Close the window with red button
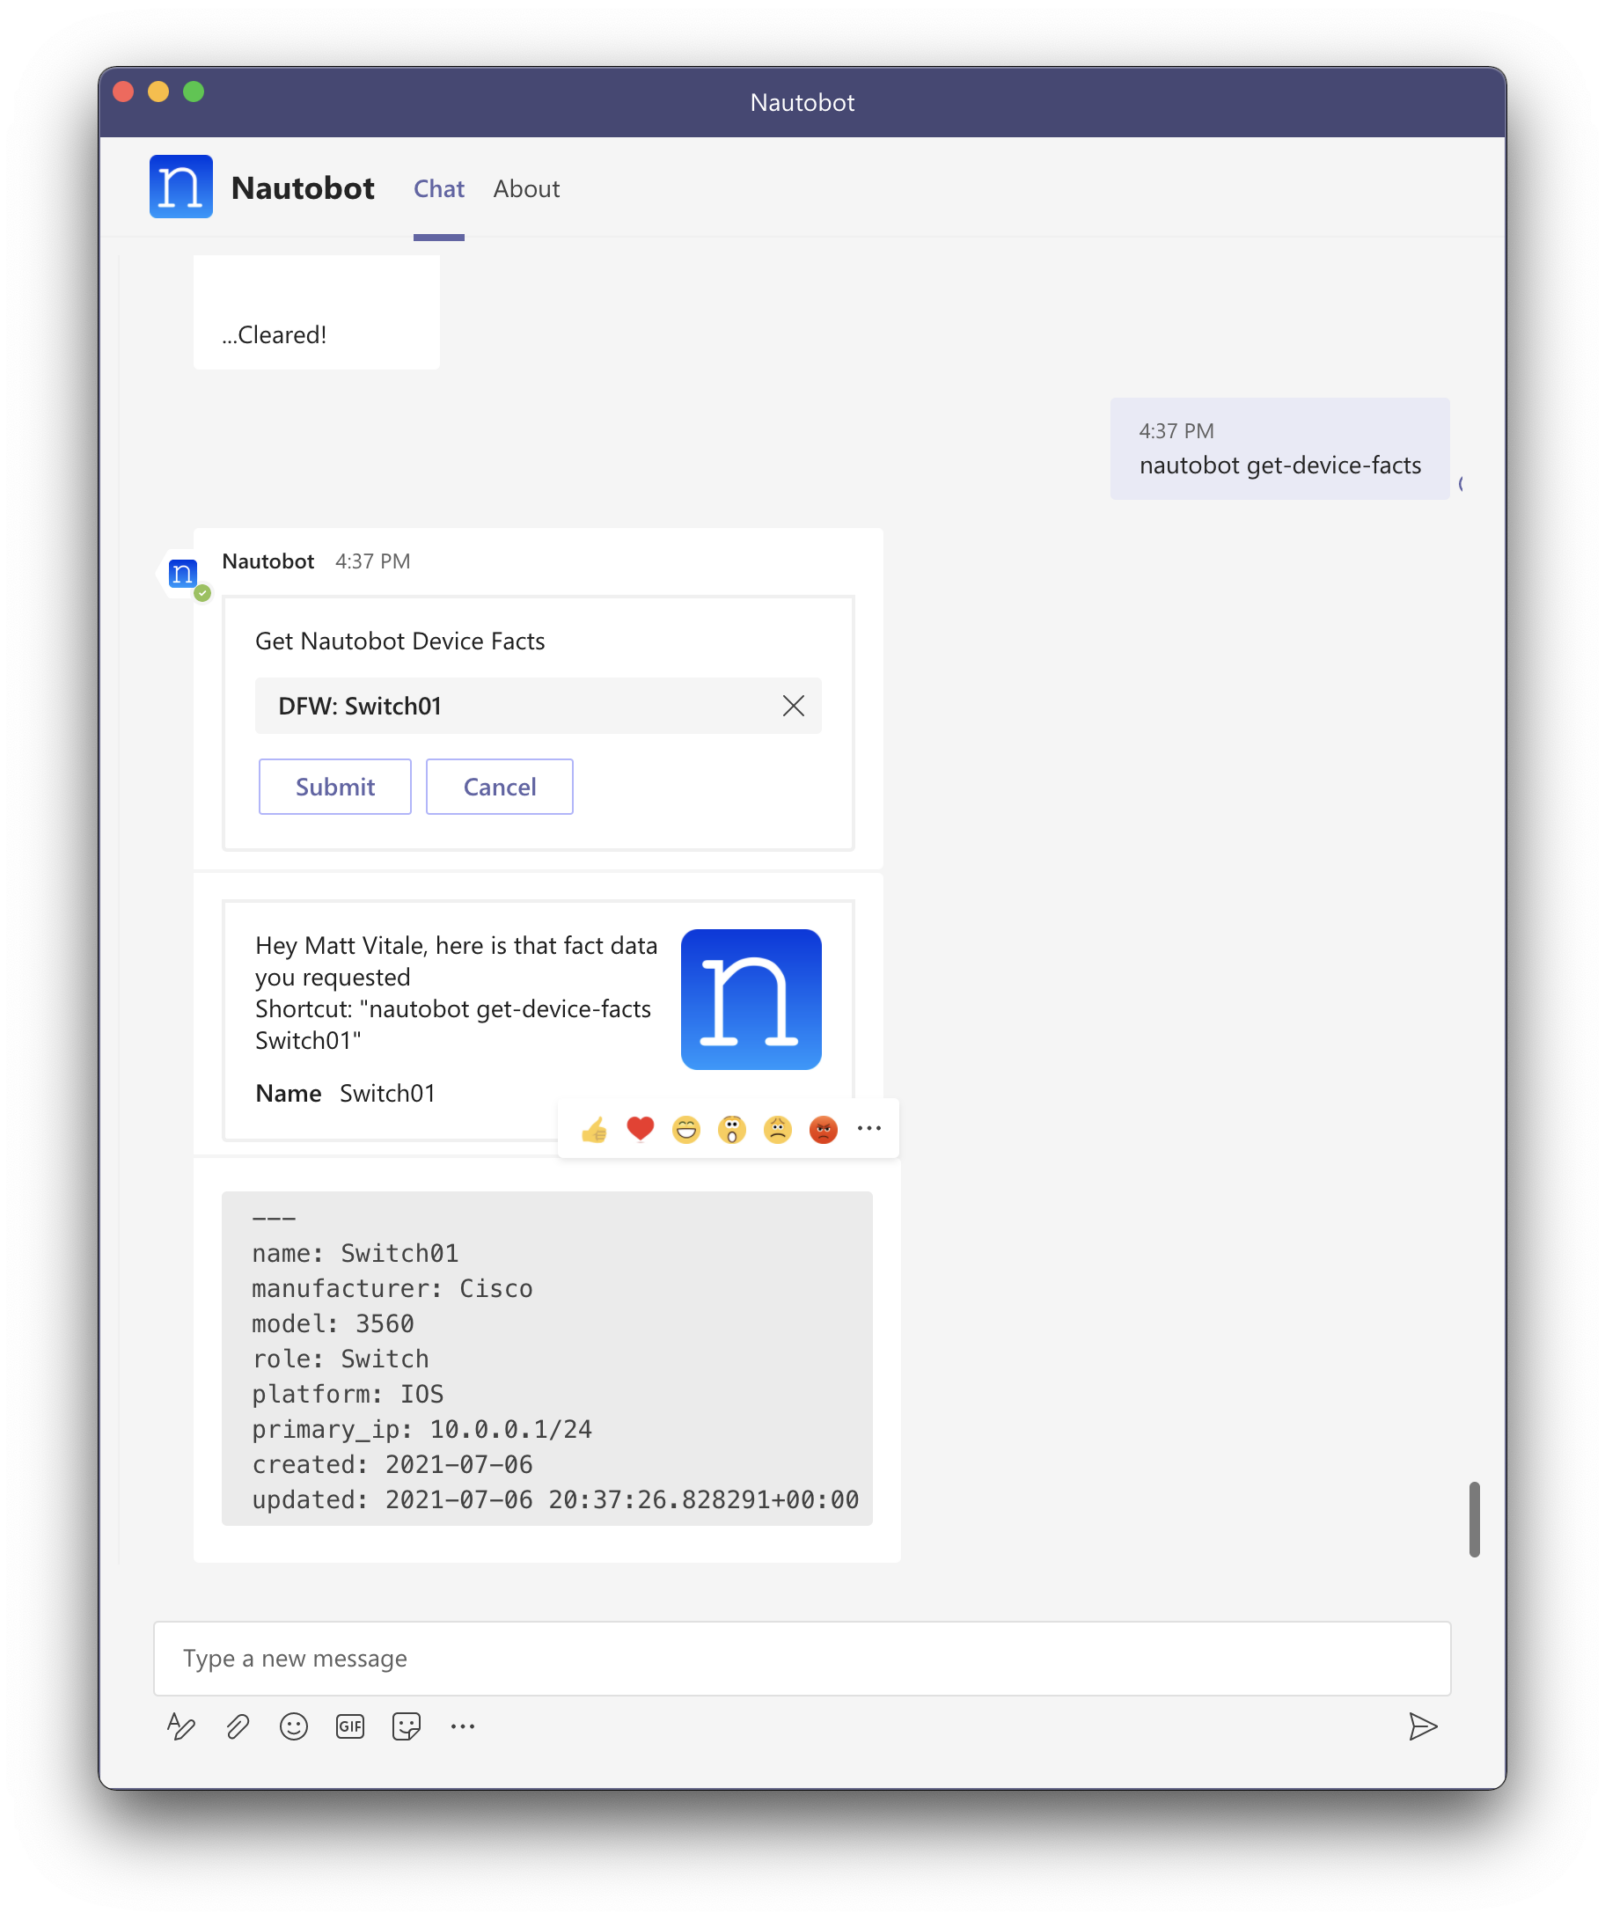 pos(124,92)
